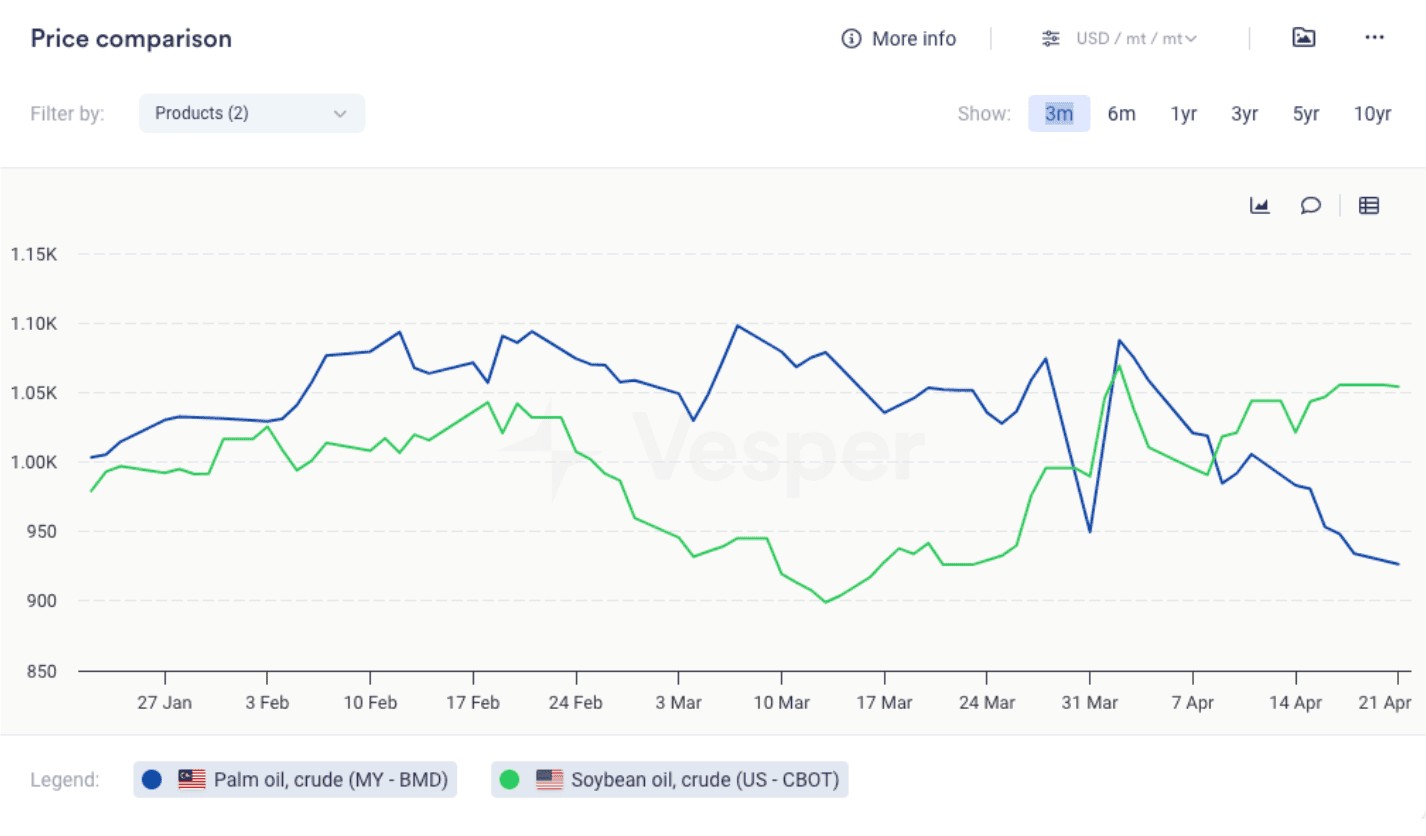Open chart comments speech bubble icon
The width and height of the screenshot is (1426, 836).
[x=1310, y=206]
